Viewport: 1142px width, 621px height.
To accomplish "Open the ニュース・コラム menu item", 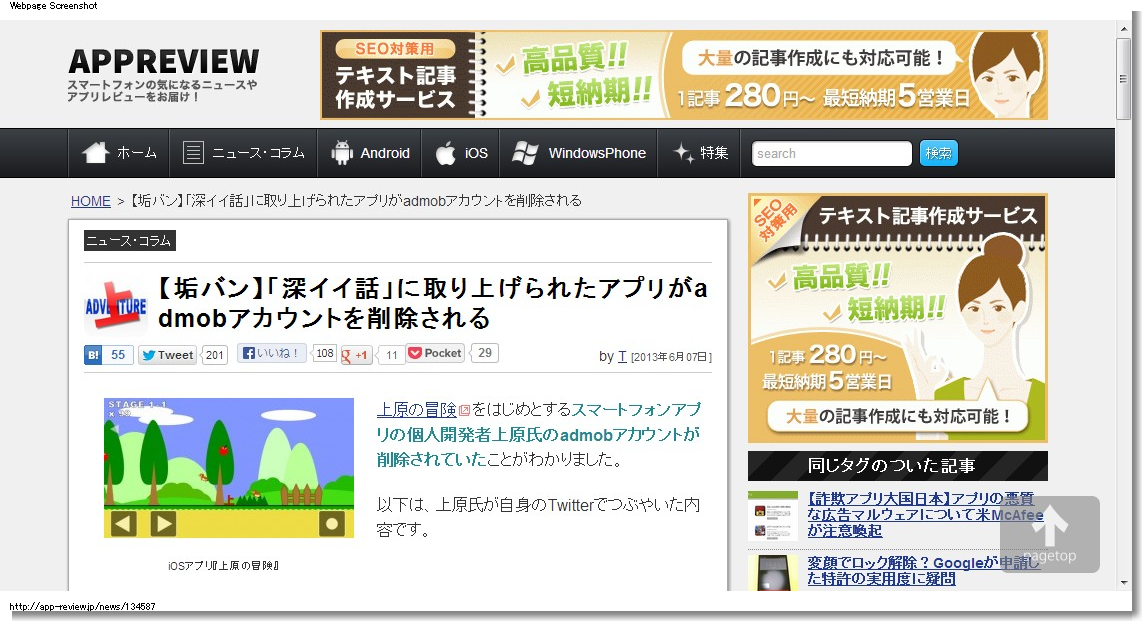I will click(243, 153).
